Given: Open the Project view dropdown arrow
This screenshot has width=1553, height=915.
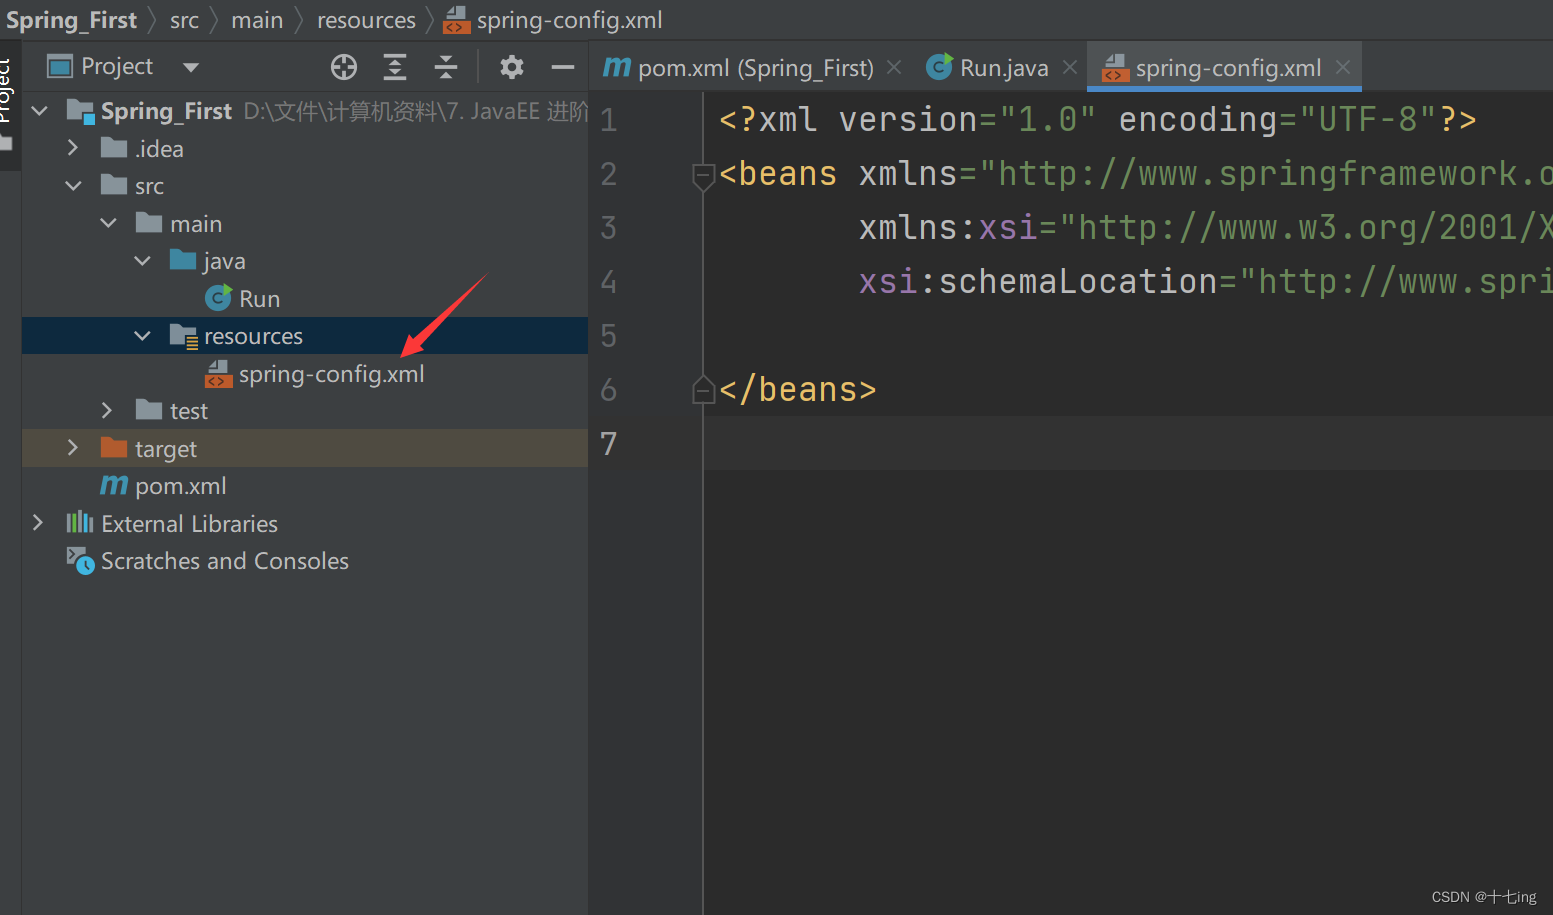Looking at the screenshot, I should click(x=191, y=68).
